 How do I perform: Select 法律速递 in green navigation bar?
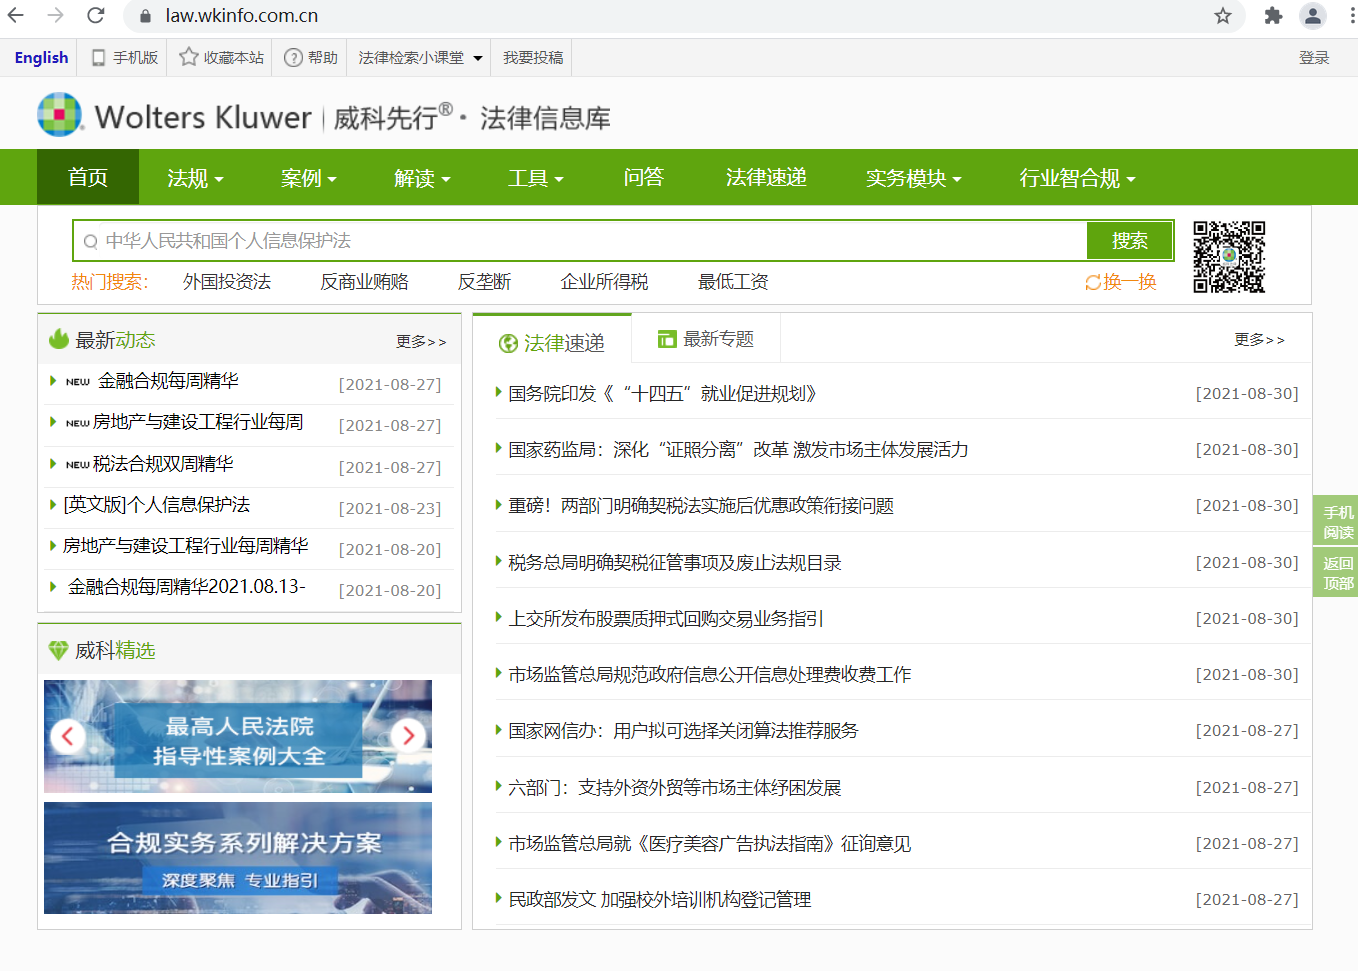coord(766,177)
